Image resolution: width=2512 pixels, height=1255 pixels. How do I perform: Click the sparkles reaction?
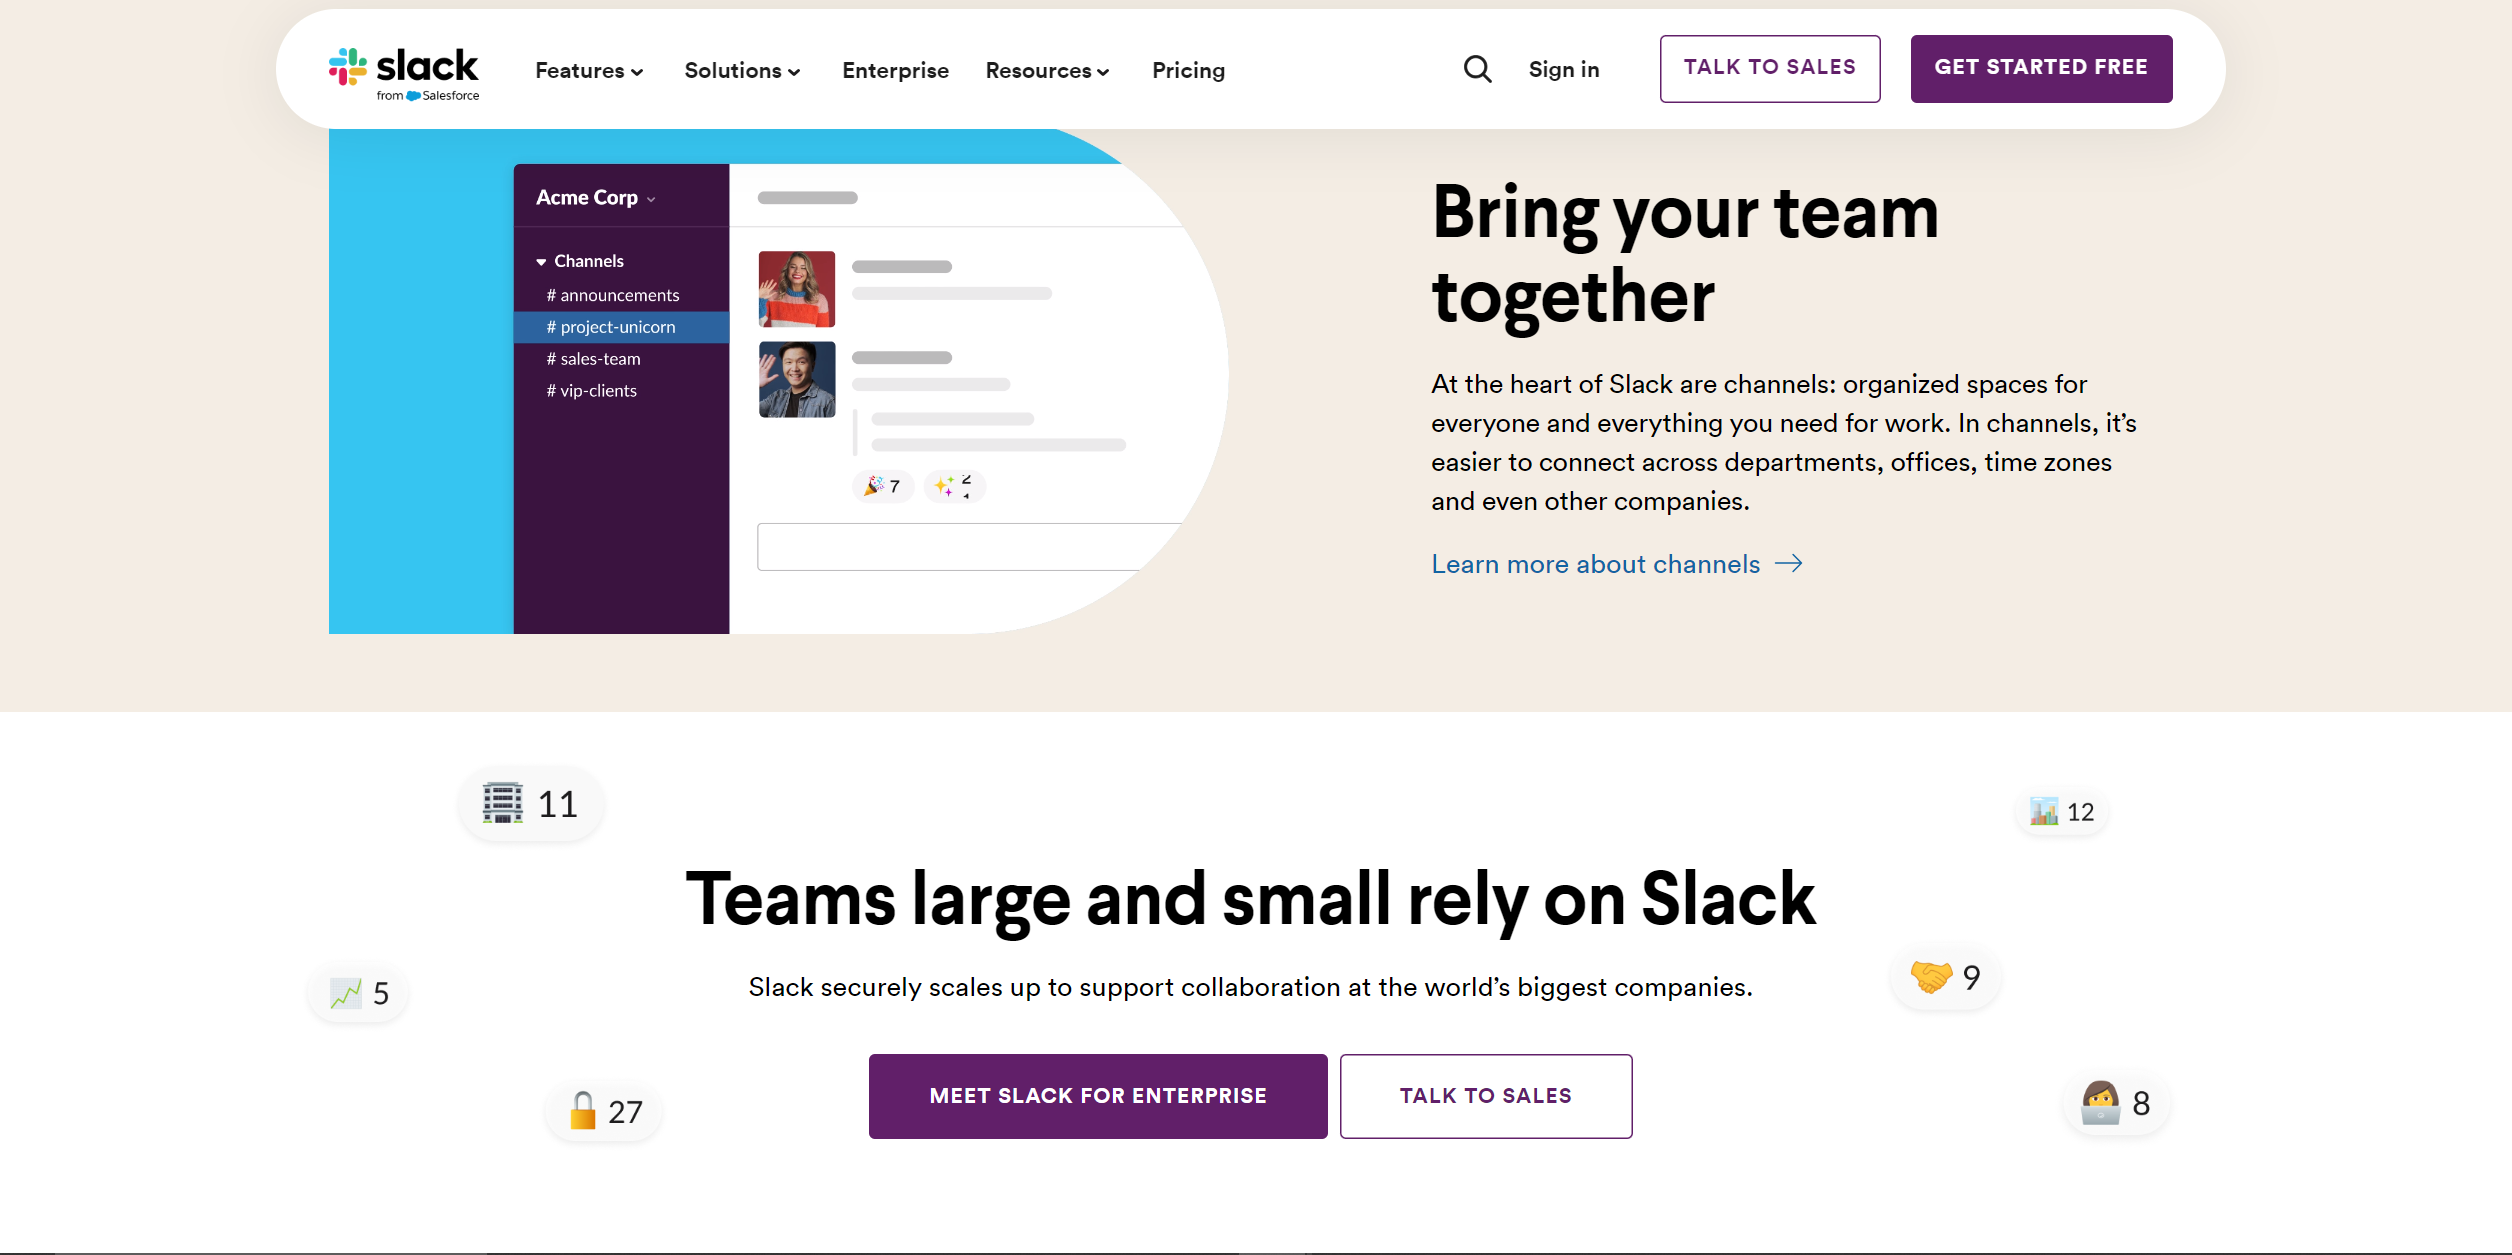tap(954, 486)
